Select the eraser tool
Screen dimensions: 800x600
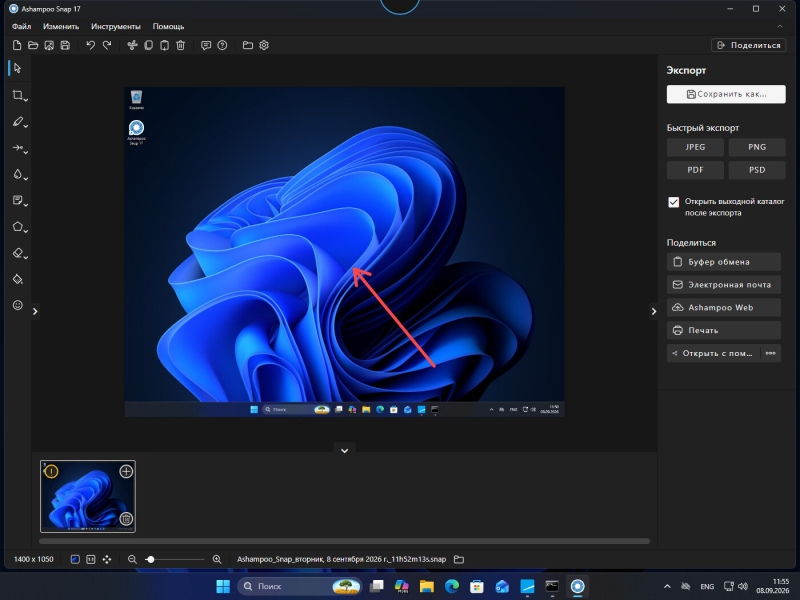click(x=17, y=253)
